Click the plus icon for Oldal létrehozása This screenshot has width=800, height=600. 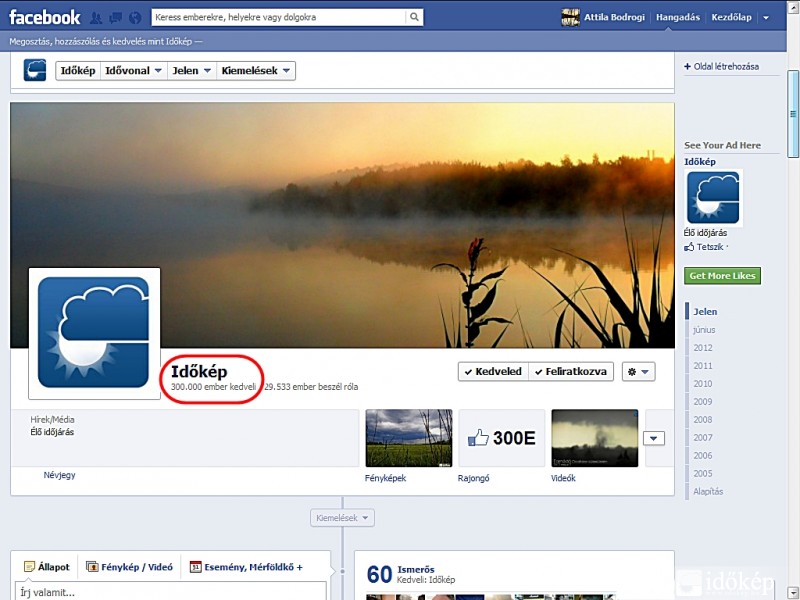(x=687, y=66)
